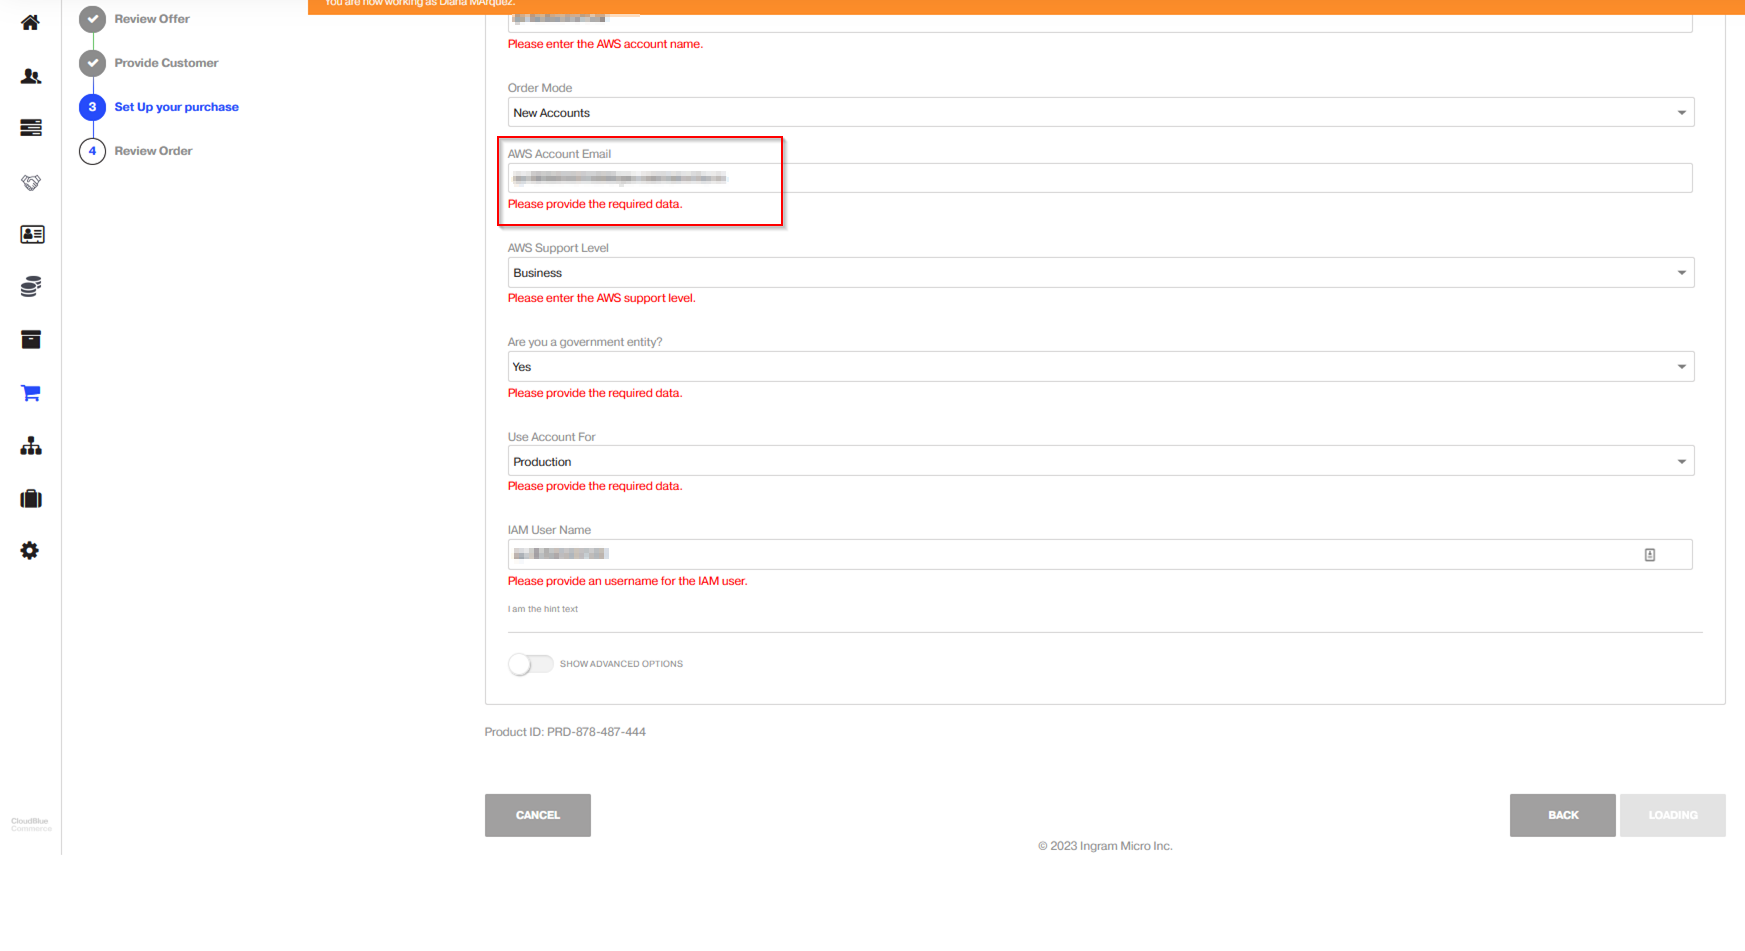The image size is (1745, 951).
Task: Expand the government entity dropdown
Action: [x=1100, y=367]
